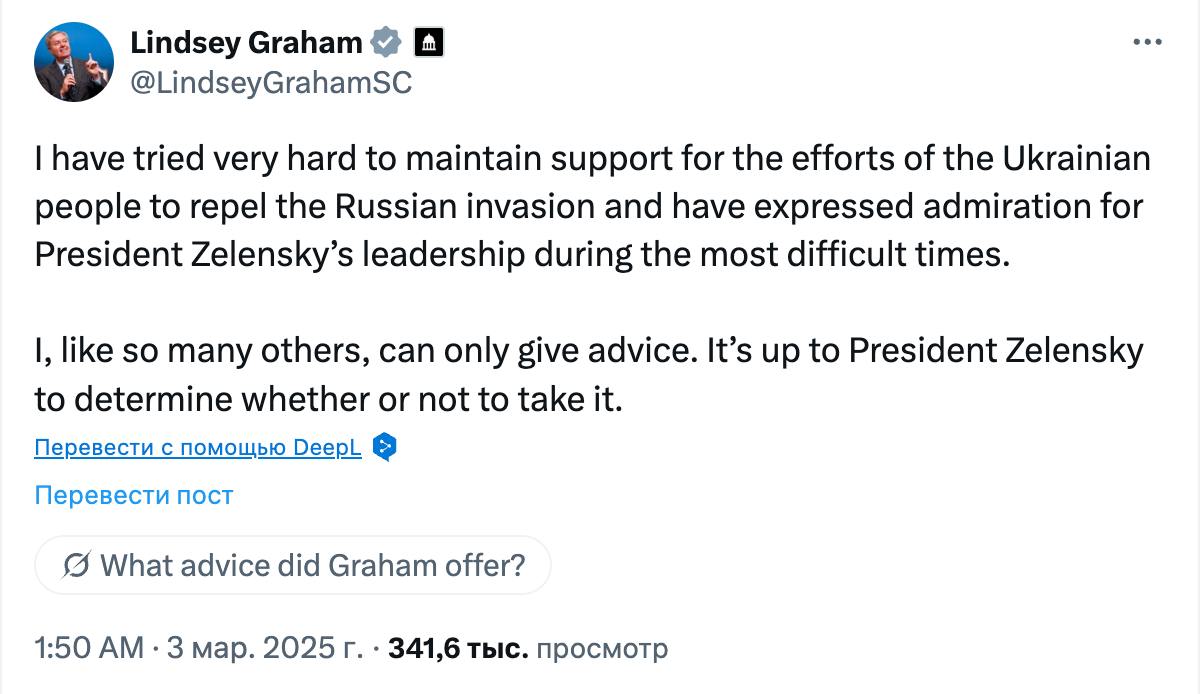Click the DeepL logo icon
Viewport: 1202px width, 694px height.
coord(385,447)
